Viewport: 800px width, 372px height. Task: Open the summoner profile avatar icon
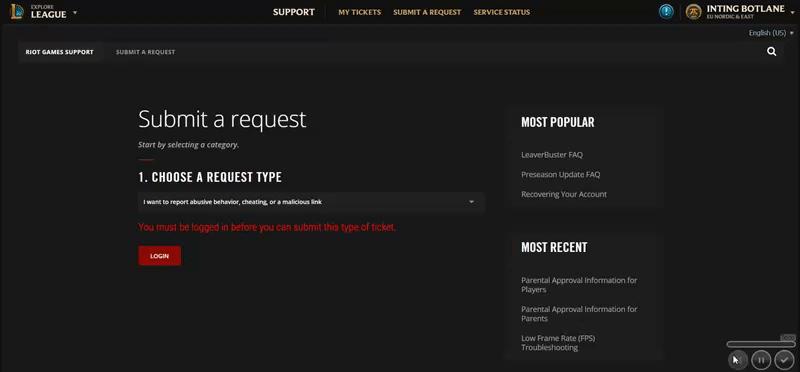[693, 12]
